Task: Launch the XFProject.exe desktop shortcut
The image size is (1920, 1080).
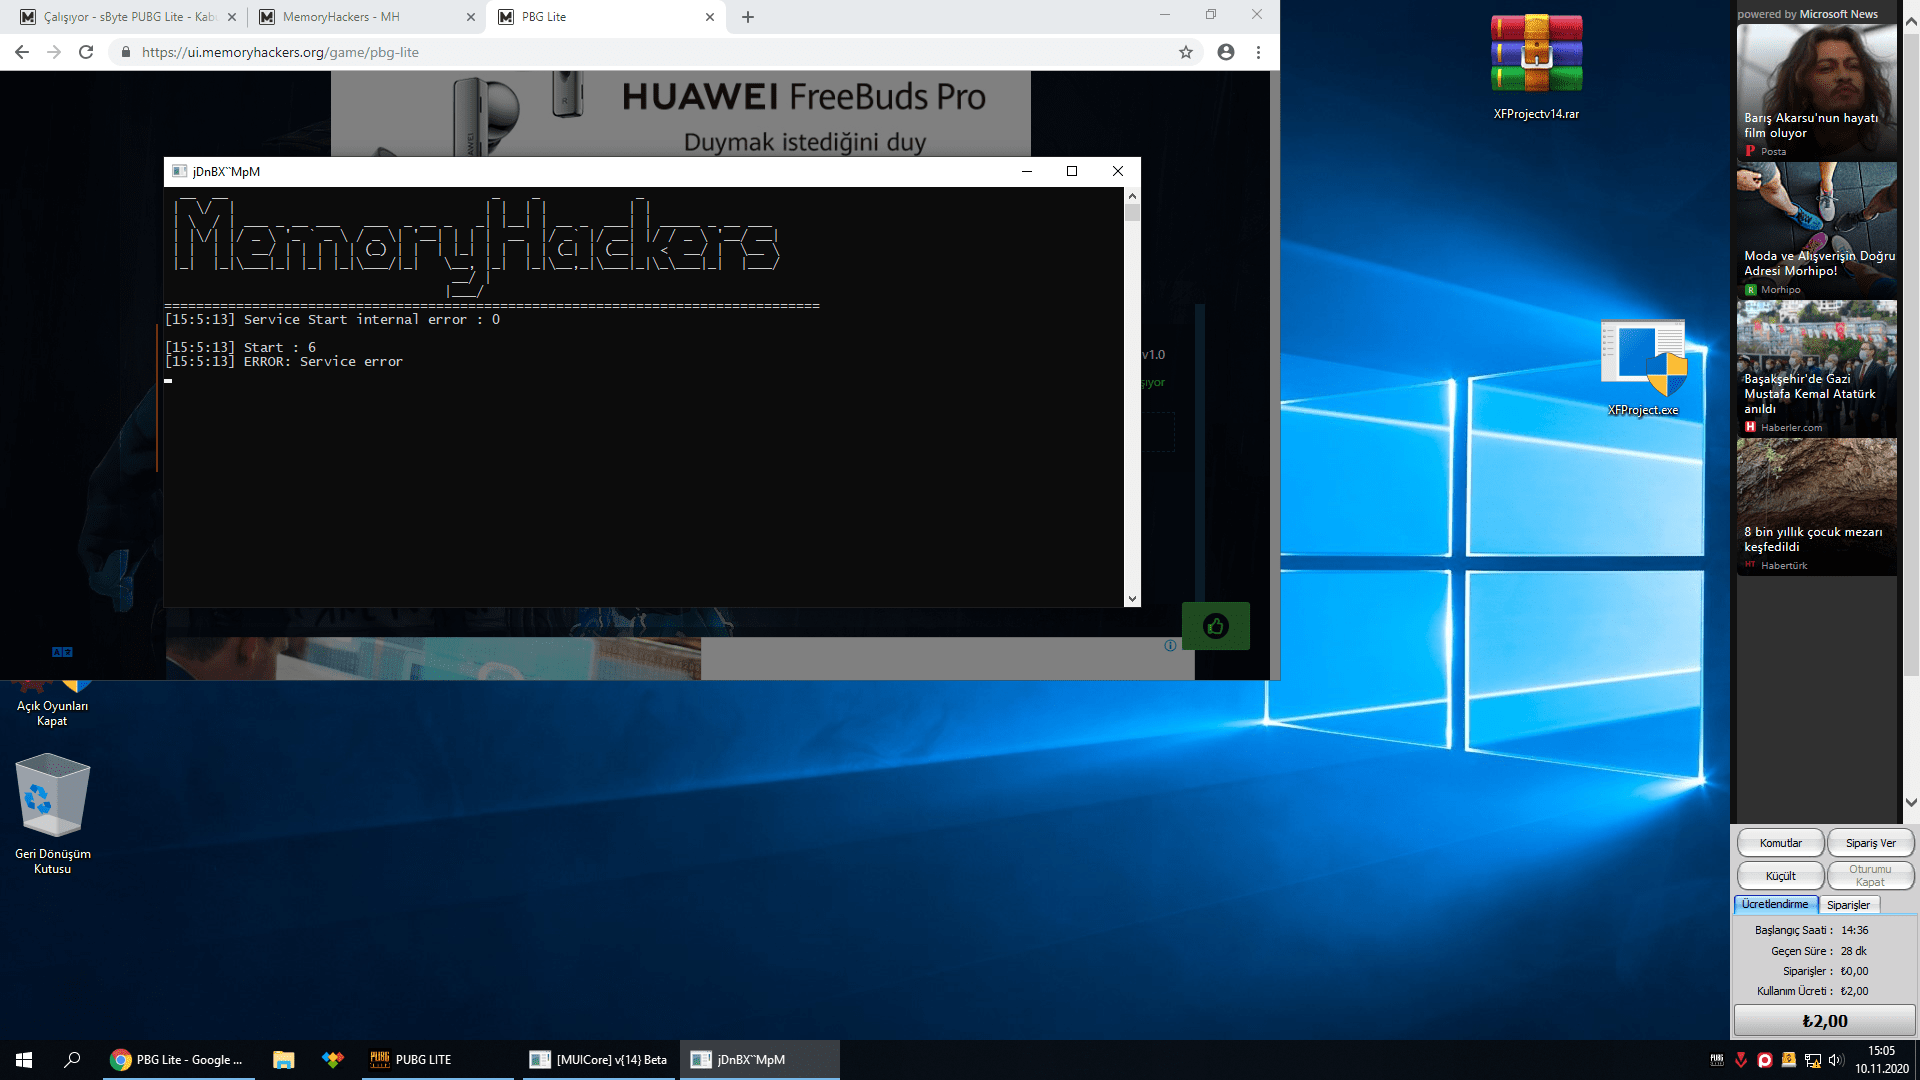Action: (x=1643, y=368)
